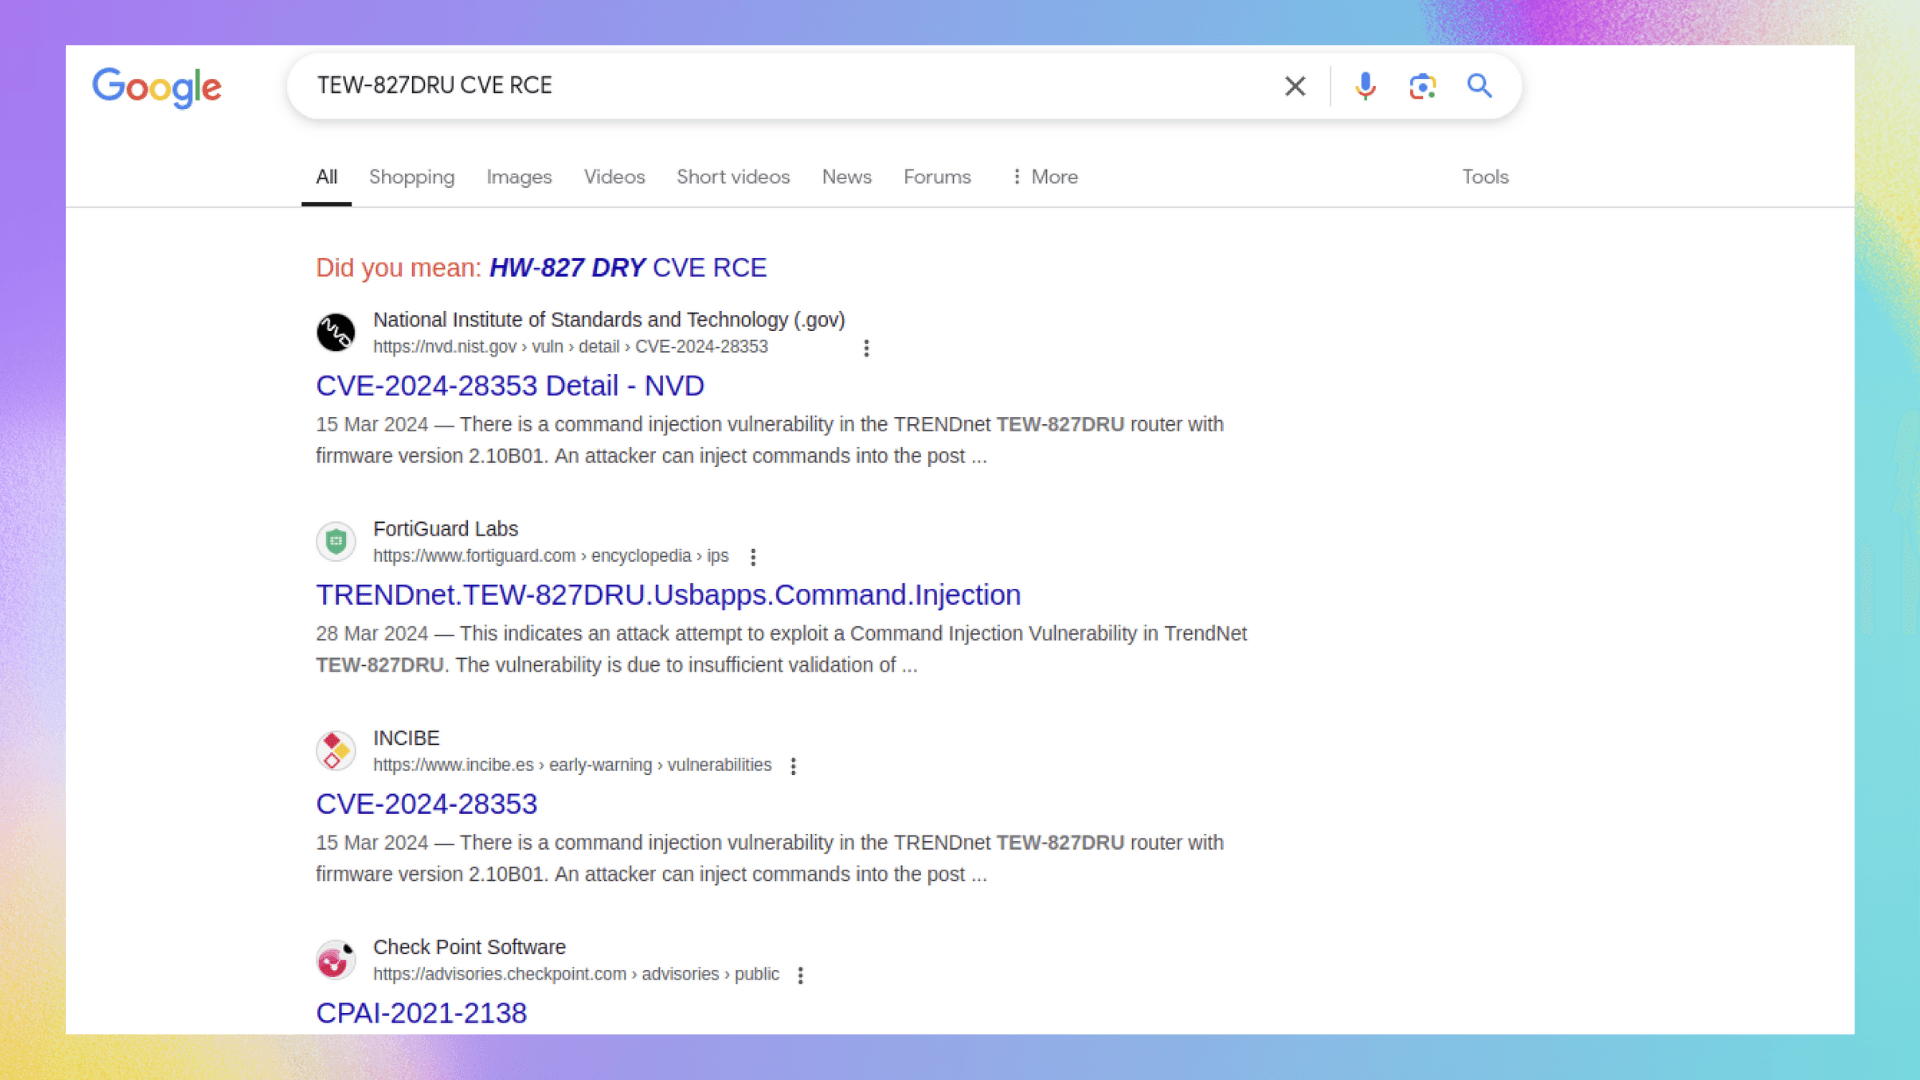The image size is (1920, 1080).
Task: Open the Short videos tab
Action: click(x=733, y=177)
